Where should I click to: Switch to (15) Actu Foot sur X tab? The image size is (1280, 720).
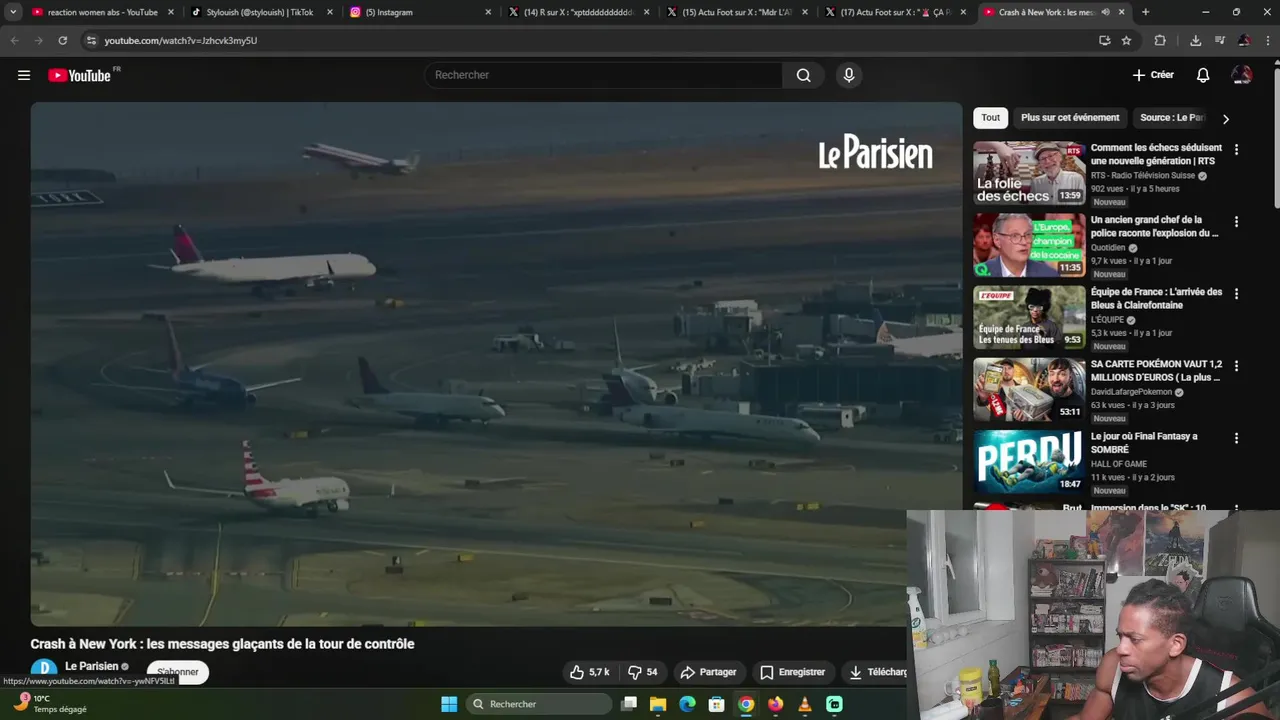tap(738, 12)
